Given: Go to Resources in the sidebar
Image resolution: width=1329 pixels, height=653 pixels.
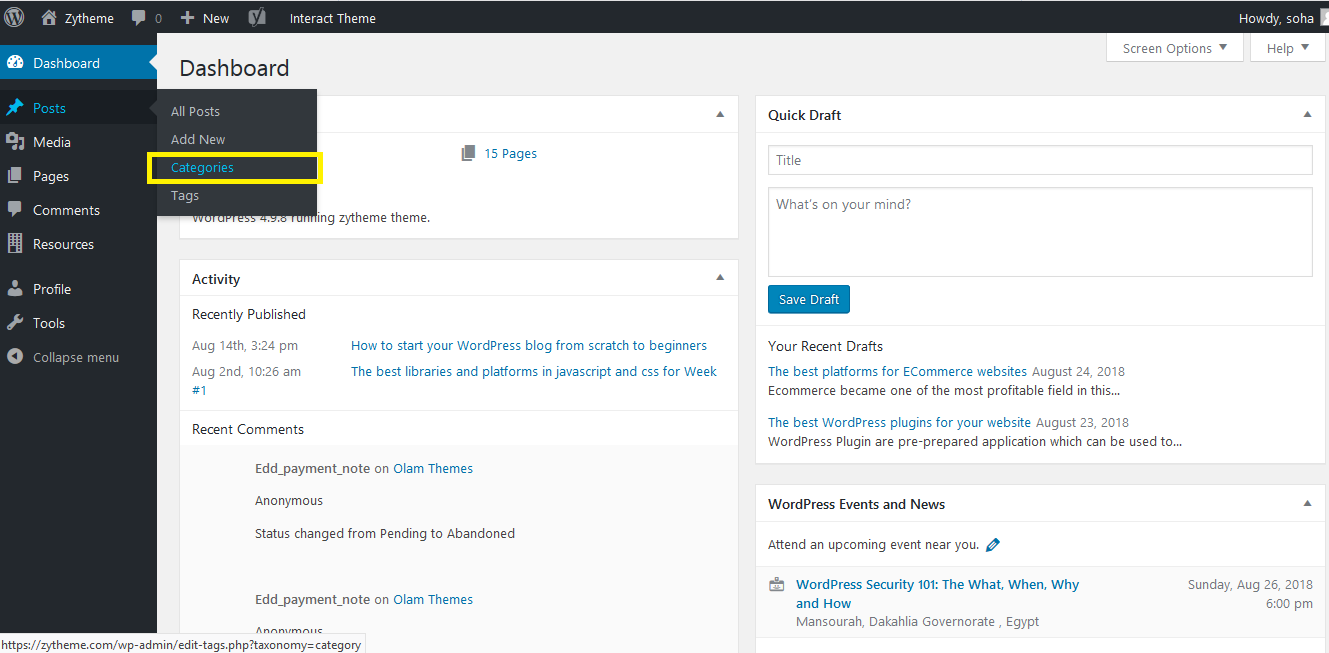Looking at the screenshot, I should pyautogui.click(x=63, y=244).
